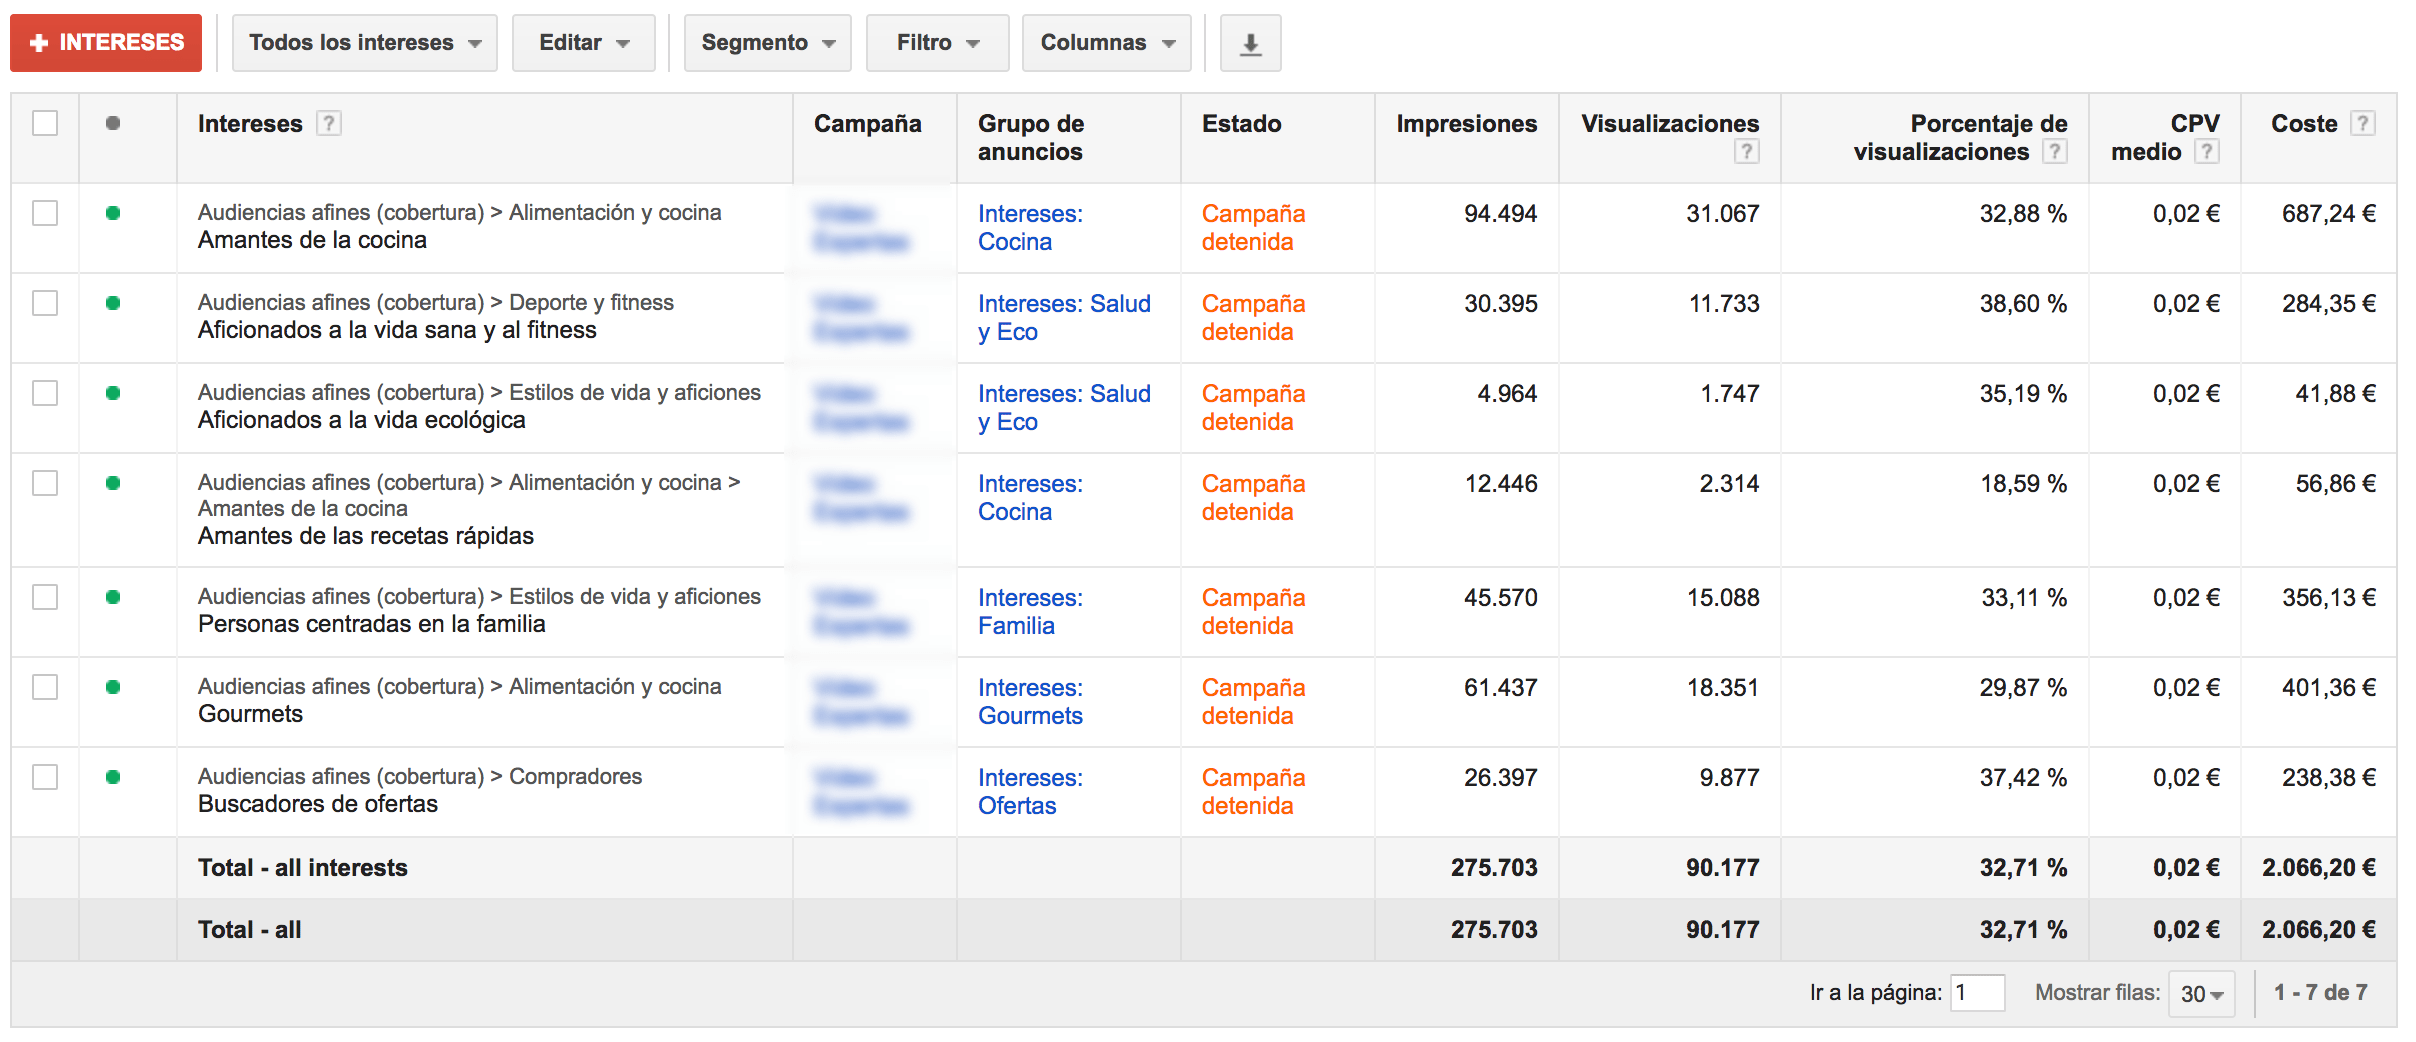
Task: Open Intereses: Familia ad group link
Action: coord(1030,612)
